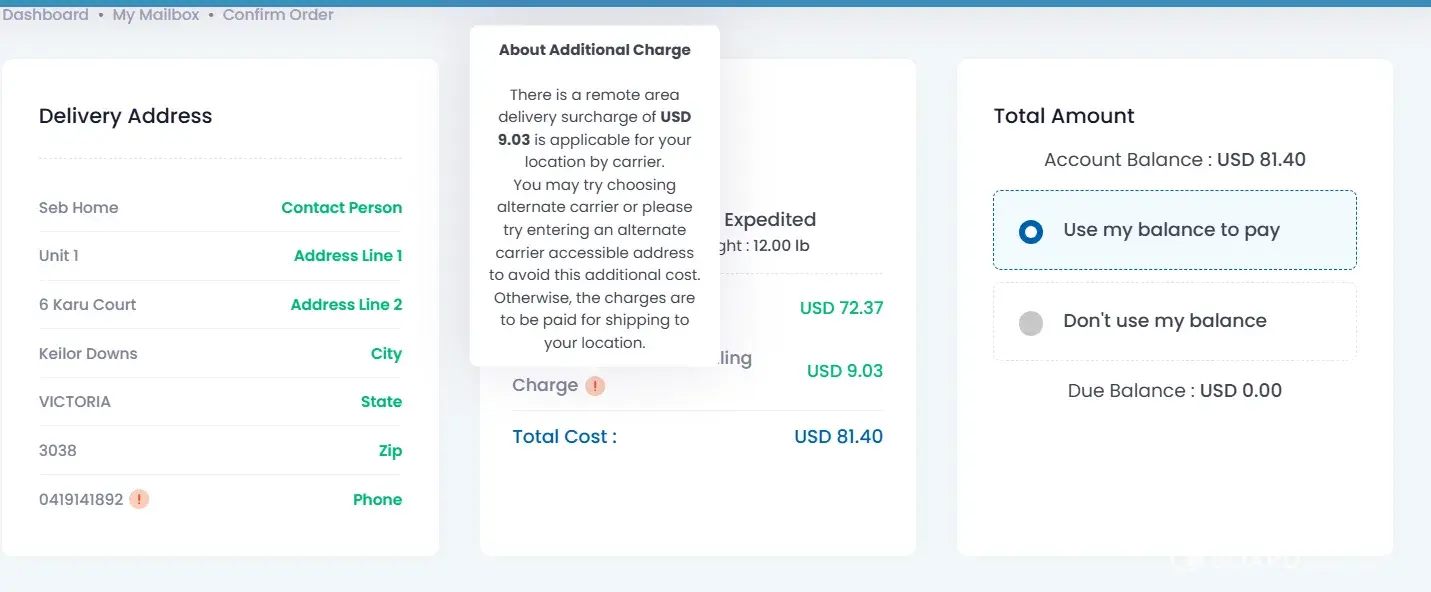Select the "Use my balance to pay" option

[x=1031, y=231]
